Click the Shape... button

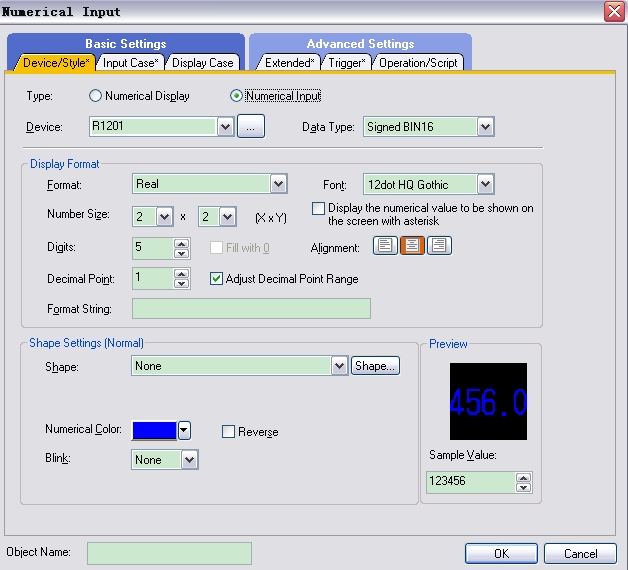[x=375, y=366]
